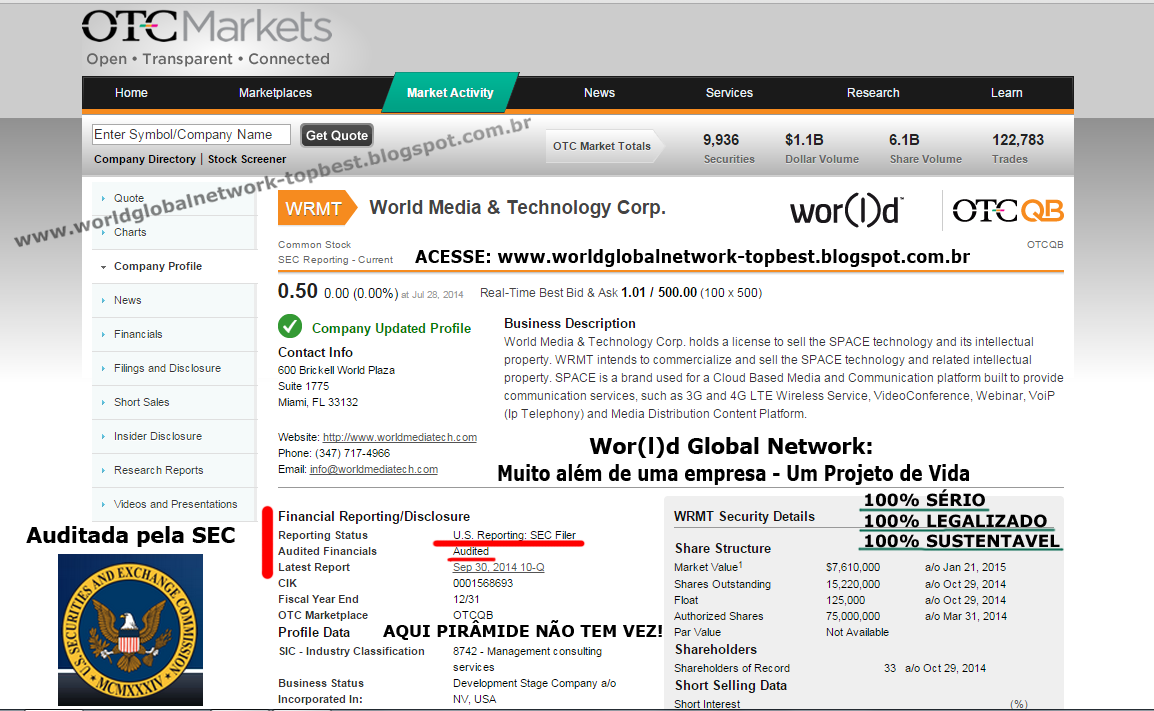Image resolution: width=1154 pixels, height=711 pixels.
Task: Click the OTC Market Totals label
Action: pos(602,146)
